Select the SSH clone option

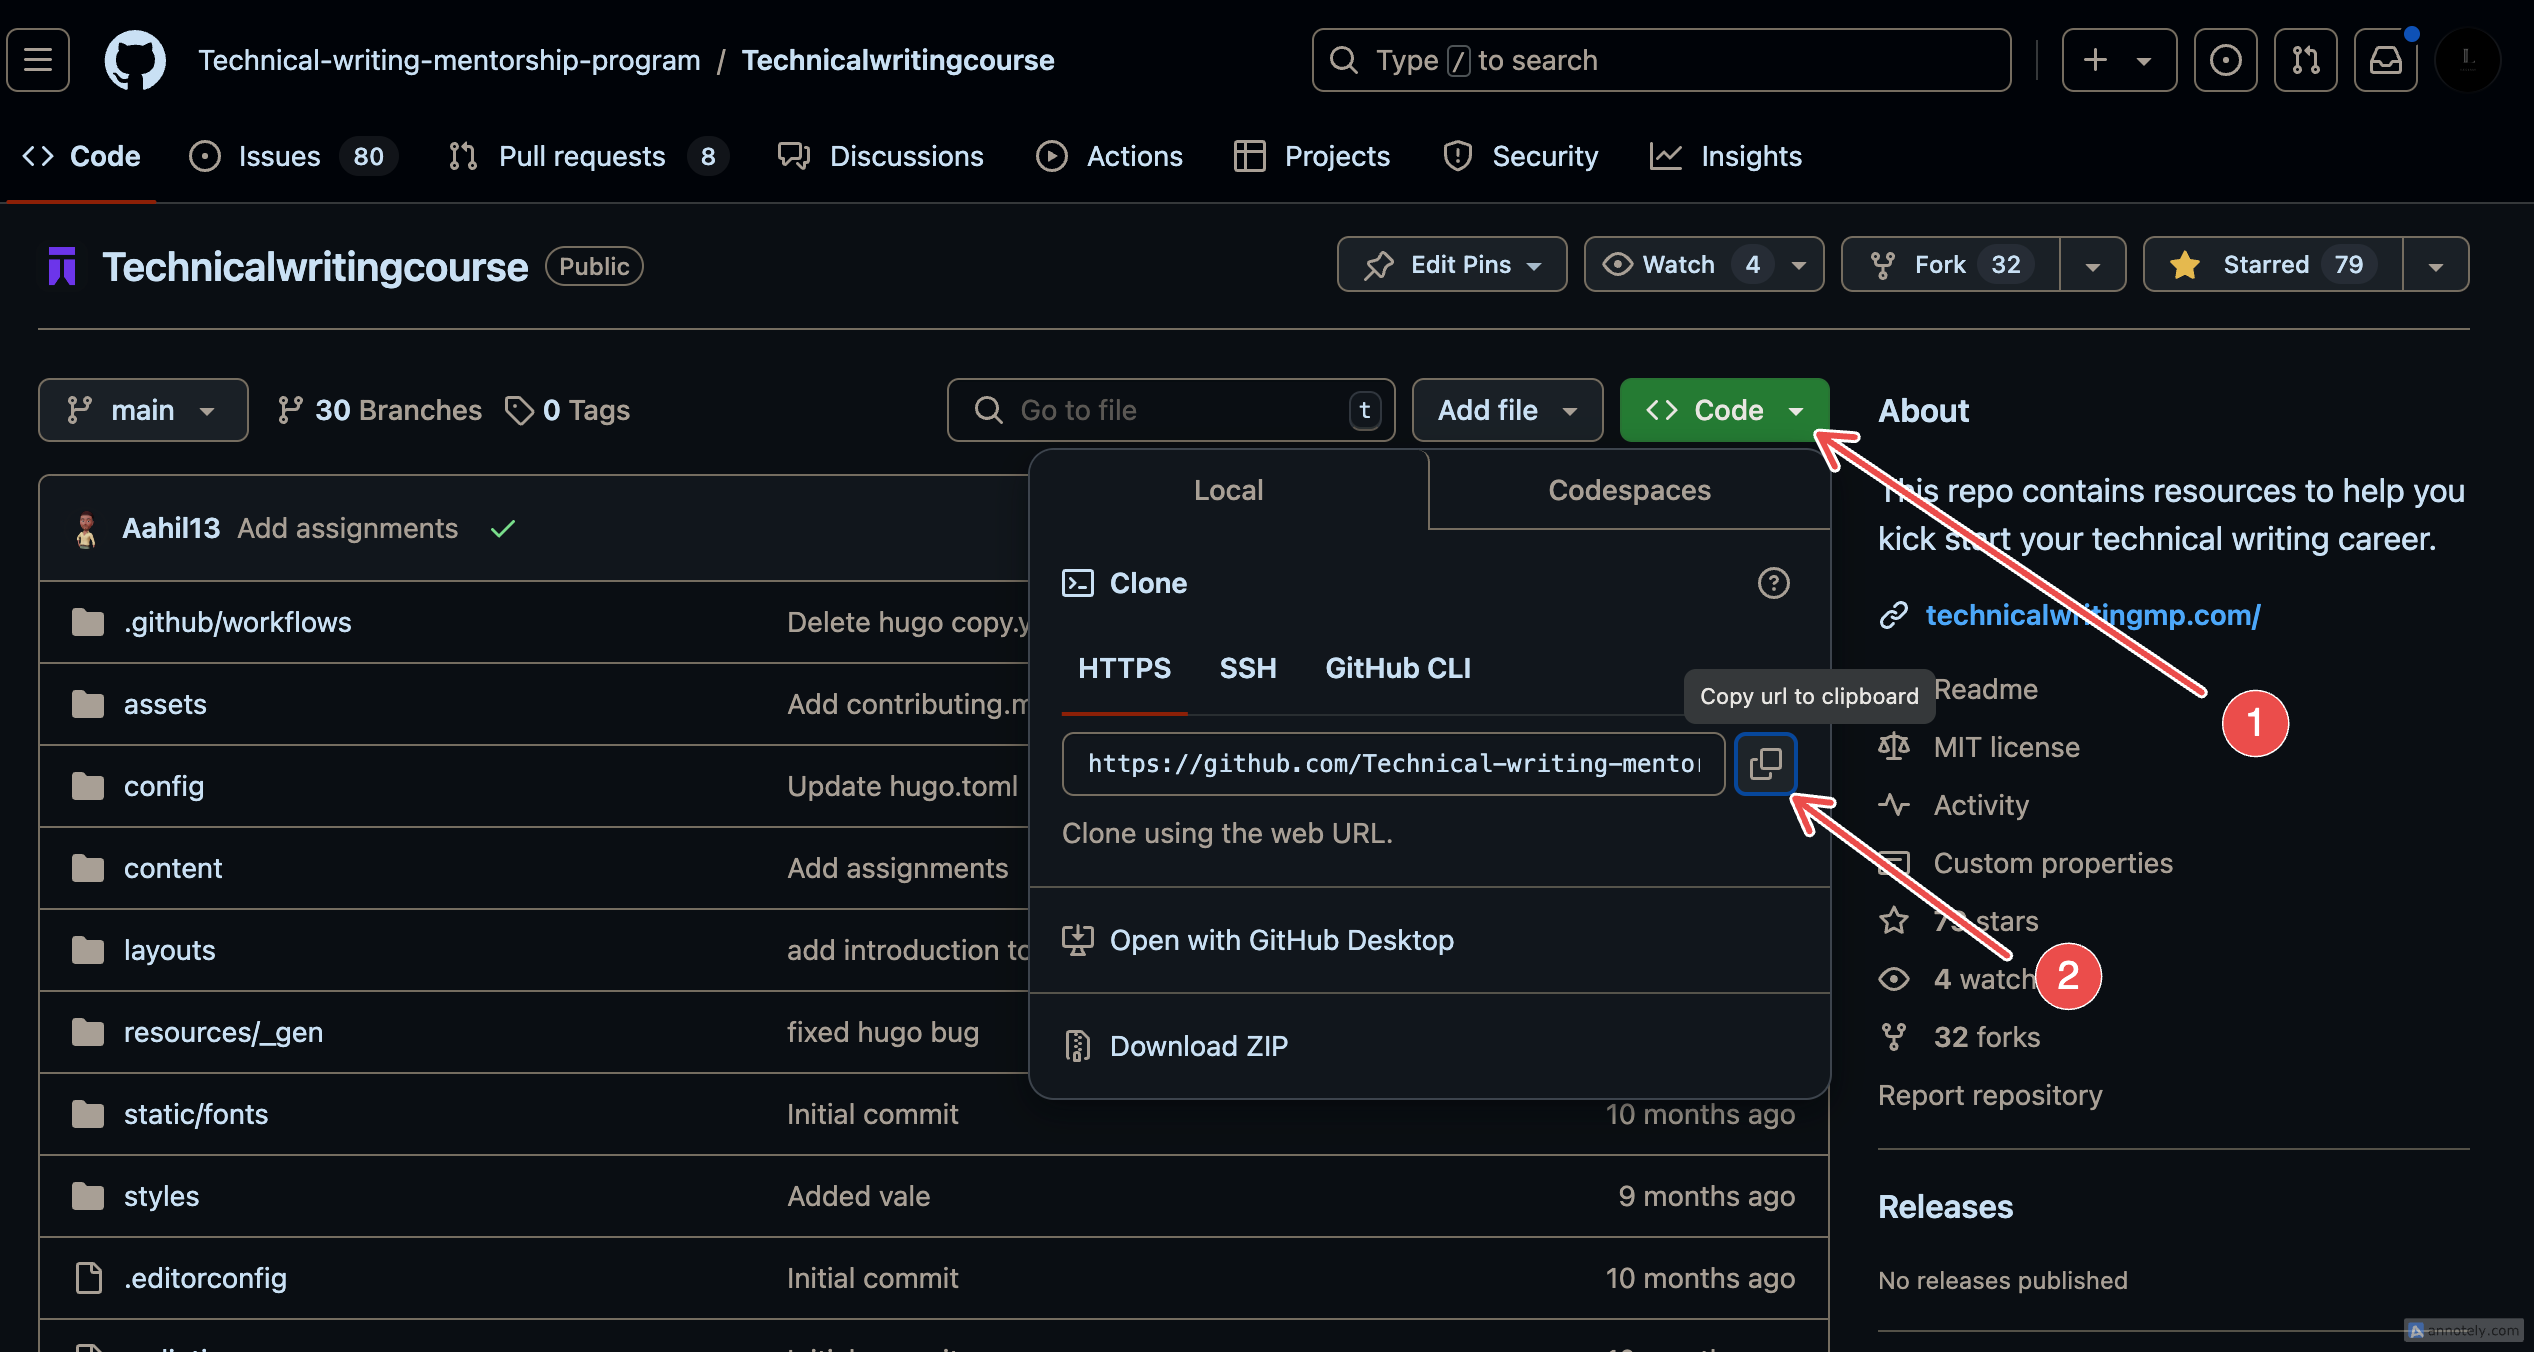coord(1247,668)
